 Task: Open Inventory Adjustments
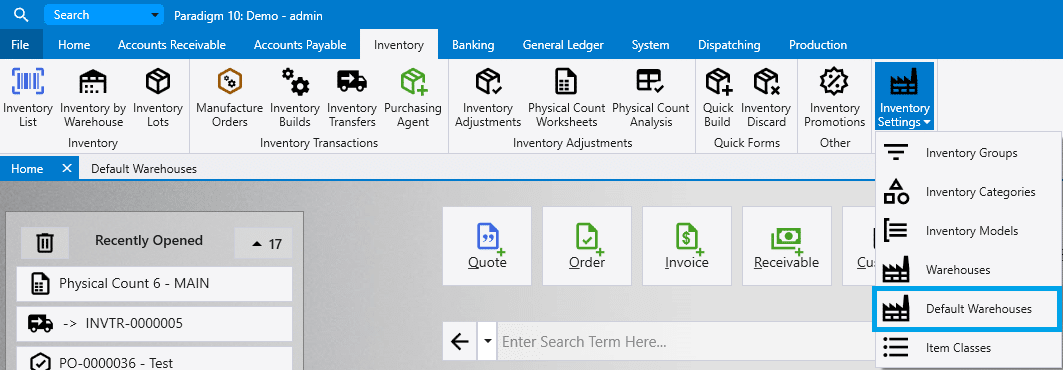(487, 97)
